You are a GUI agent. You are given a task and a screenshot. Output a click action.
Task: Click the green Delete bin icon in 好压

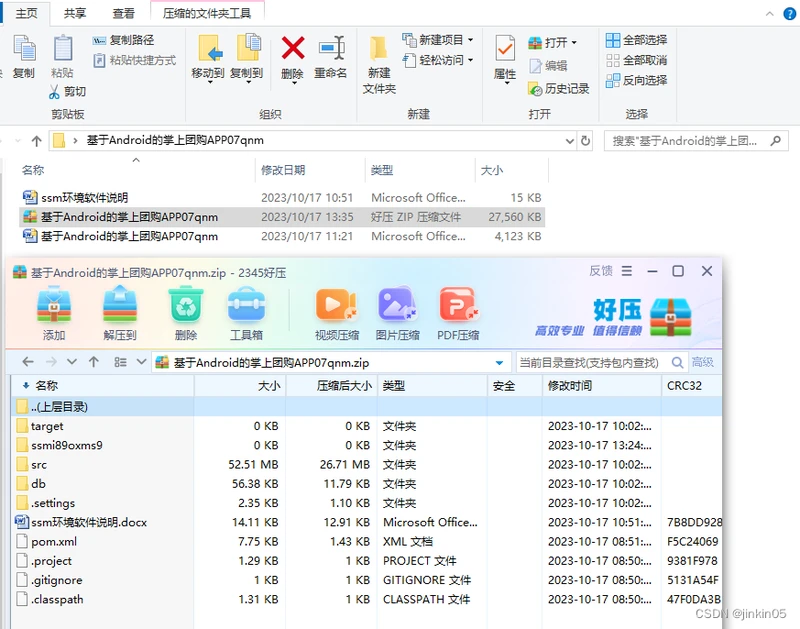pos(186,305)
